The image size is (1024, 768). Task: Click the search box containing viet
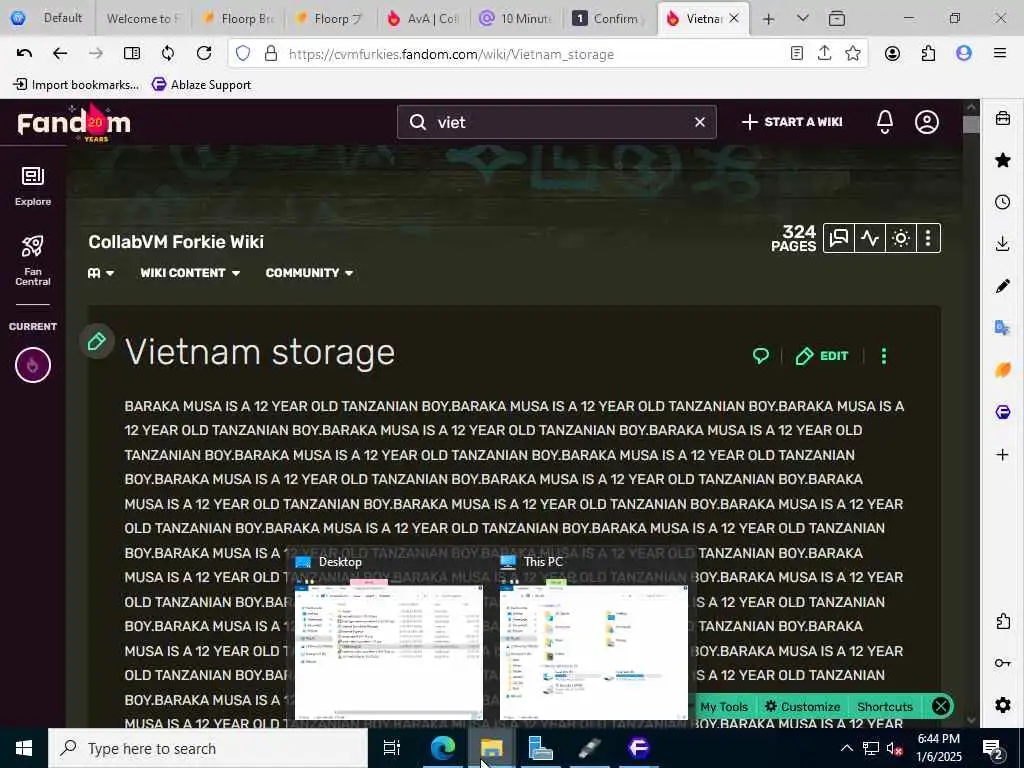[x=556, y=122]
